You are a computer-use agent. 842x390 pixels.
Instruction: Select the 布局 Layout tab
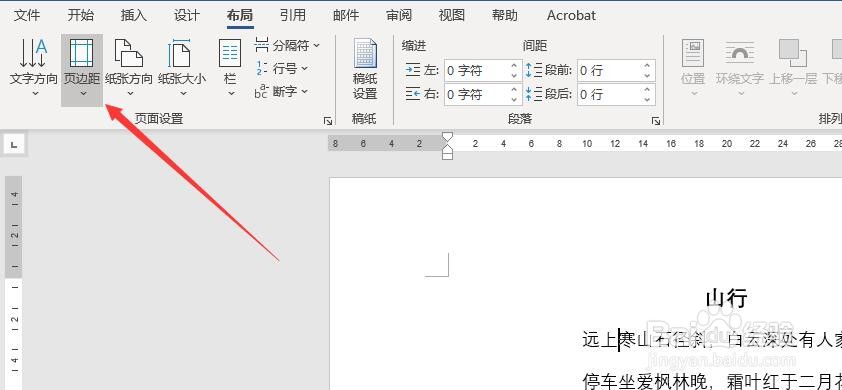coord(240,16)
